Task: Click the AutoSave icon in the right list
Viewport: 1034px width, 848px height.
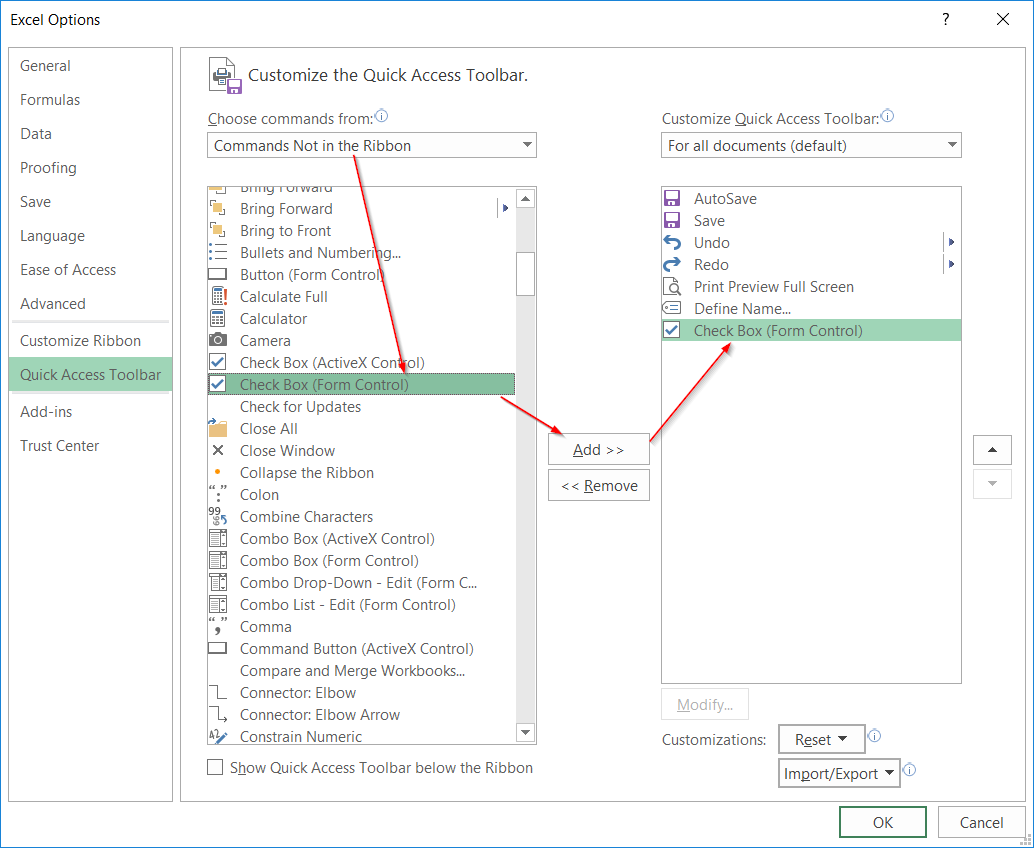Action: 671,198
